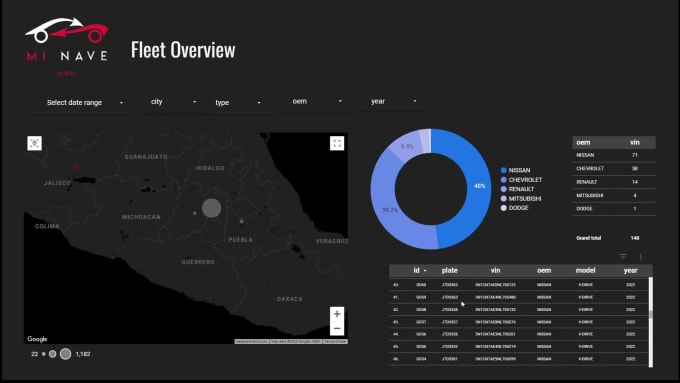Click the CHEVROLET legend entry
The image size is (680, 383).
click(x=521, y=180)
